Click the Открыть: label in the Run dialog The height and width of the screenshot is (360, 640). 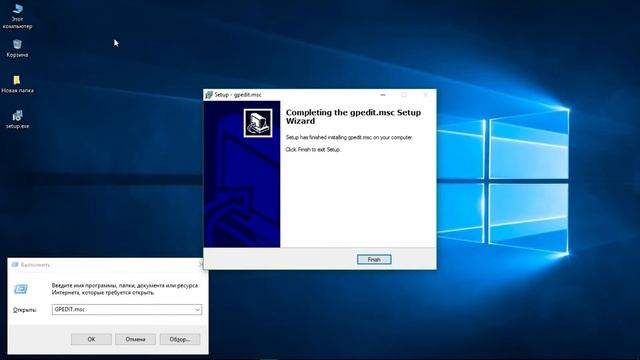point(24,310)
